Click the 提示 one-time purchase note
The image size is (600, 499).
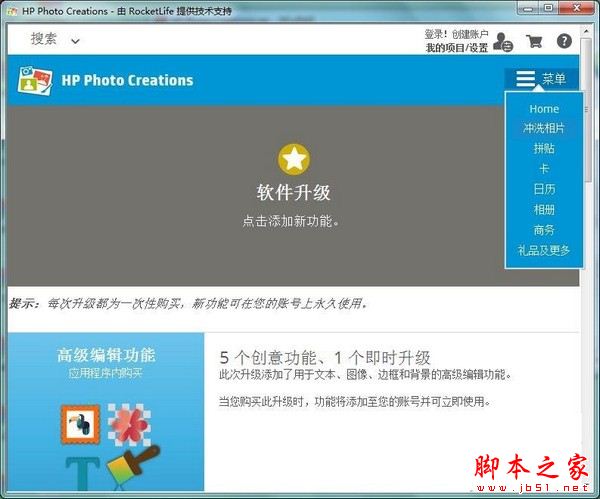tap(188, 304)
